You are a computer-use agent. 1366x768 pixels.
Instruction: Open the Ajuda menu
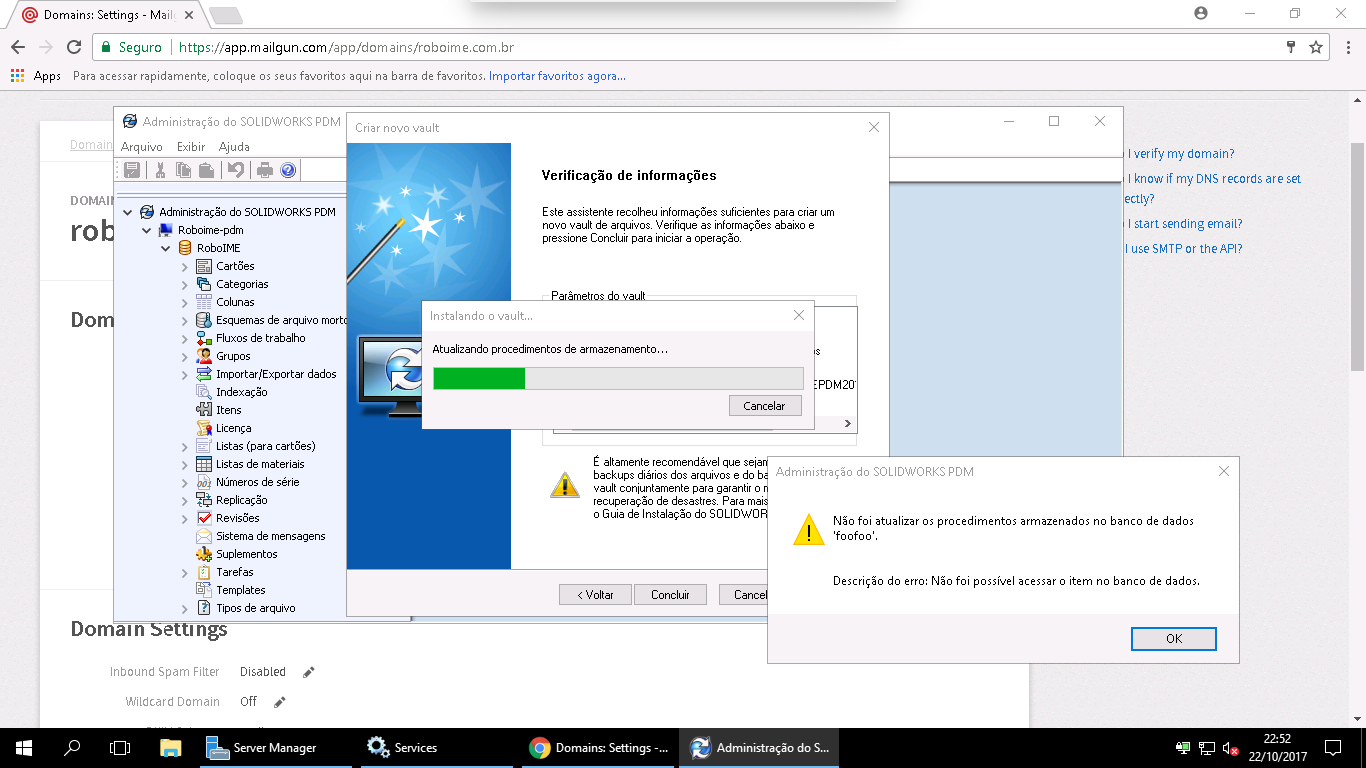pos(234,147)
